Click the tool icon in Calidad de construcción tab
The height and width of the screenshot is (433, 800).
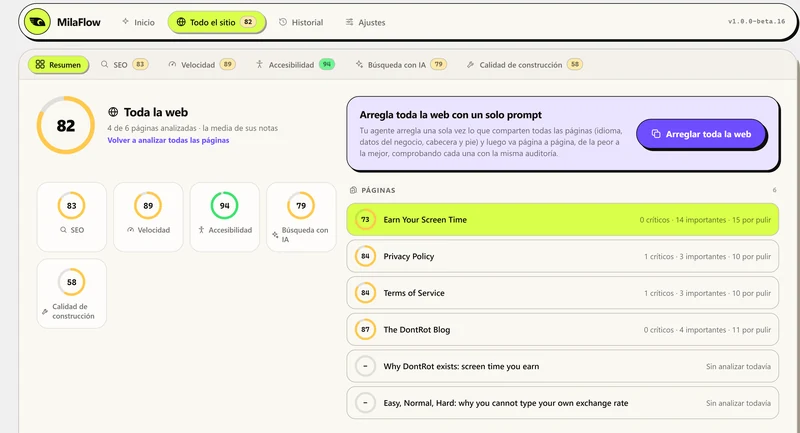coord(470,64)
